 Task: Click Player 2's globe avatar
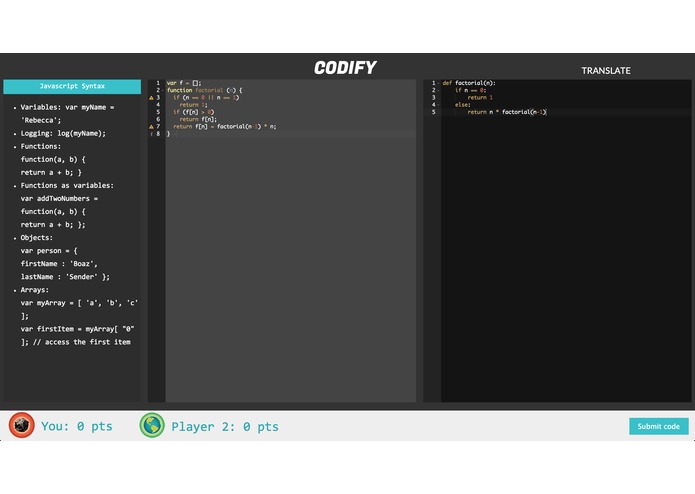152,425
